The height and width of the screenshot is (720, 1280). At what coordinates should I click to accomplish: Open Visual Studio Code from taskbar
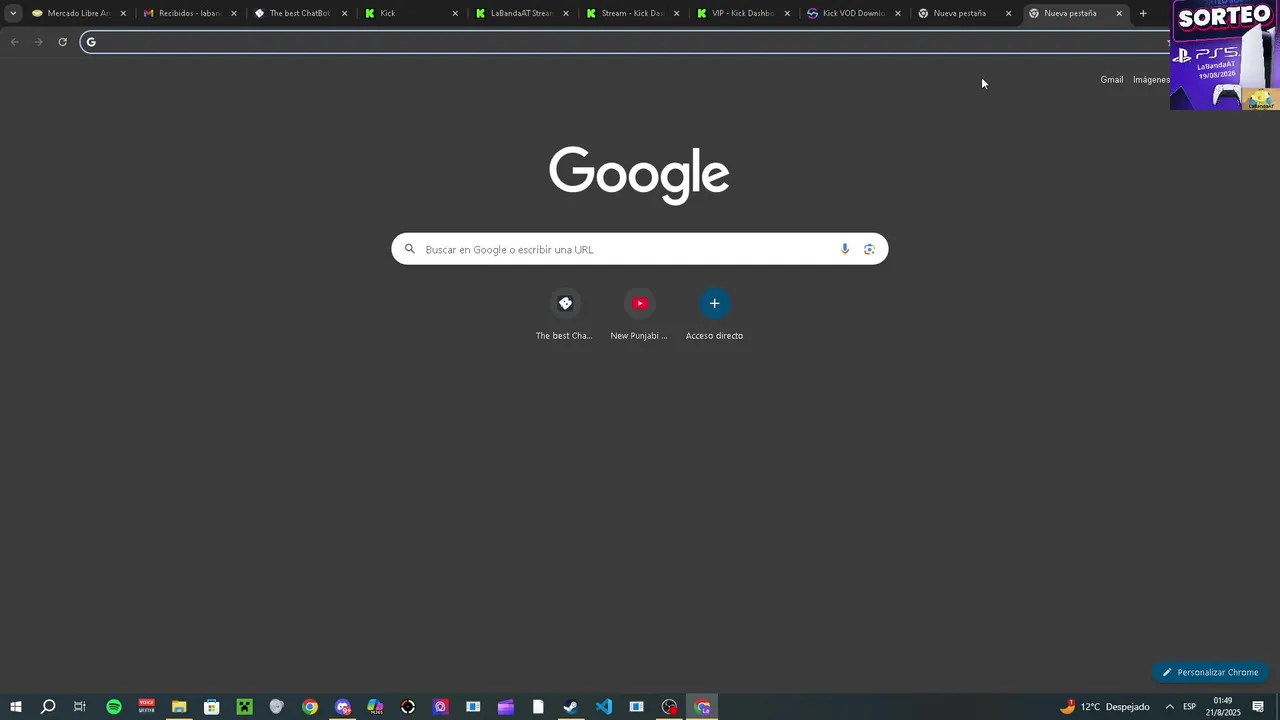click(x=604, y=707)
